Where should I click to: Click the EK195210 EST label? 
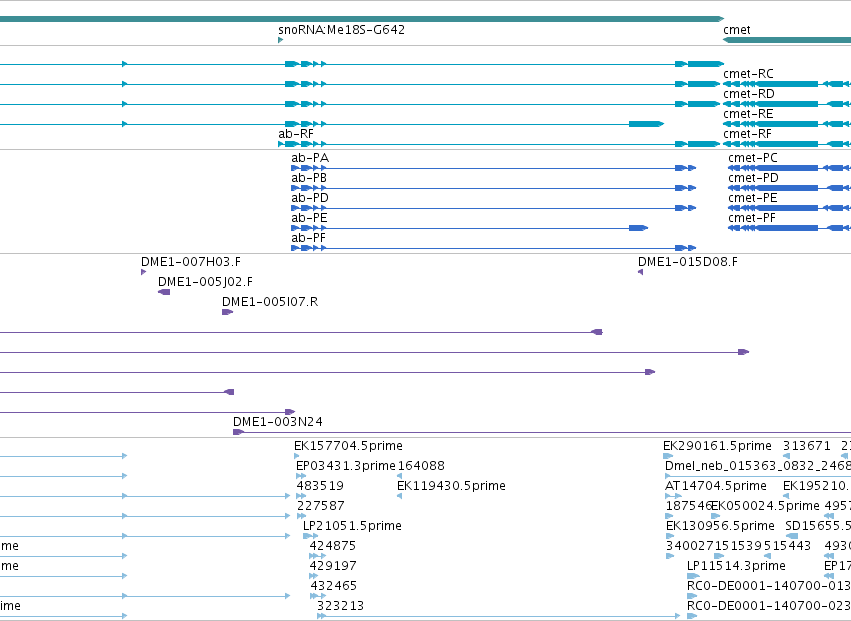coord(816,486)
